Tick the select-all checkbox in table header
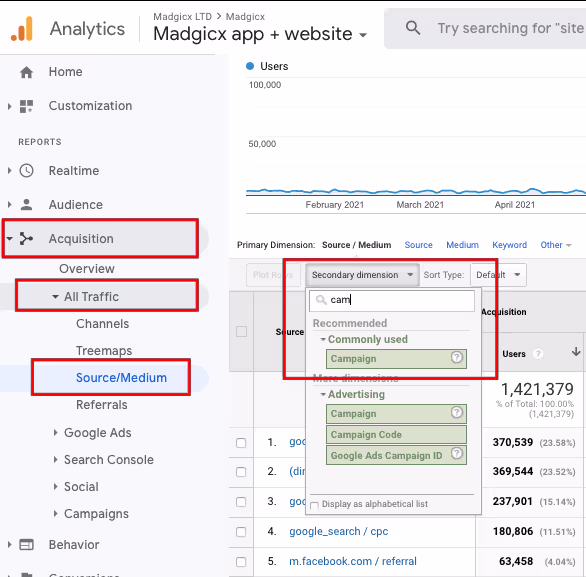 coord(241,331)
